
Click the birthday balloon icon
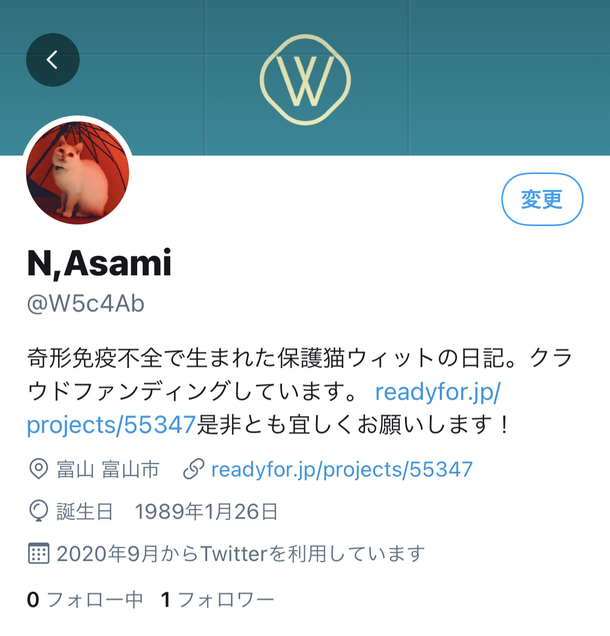39,511
